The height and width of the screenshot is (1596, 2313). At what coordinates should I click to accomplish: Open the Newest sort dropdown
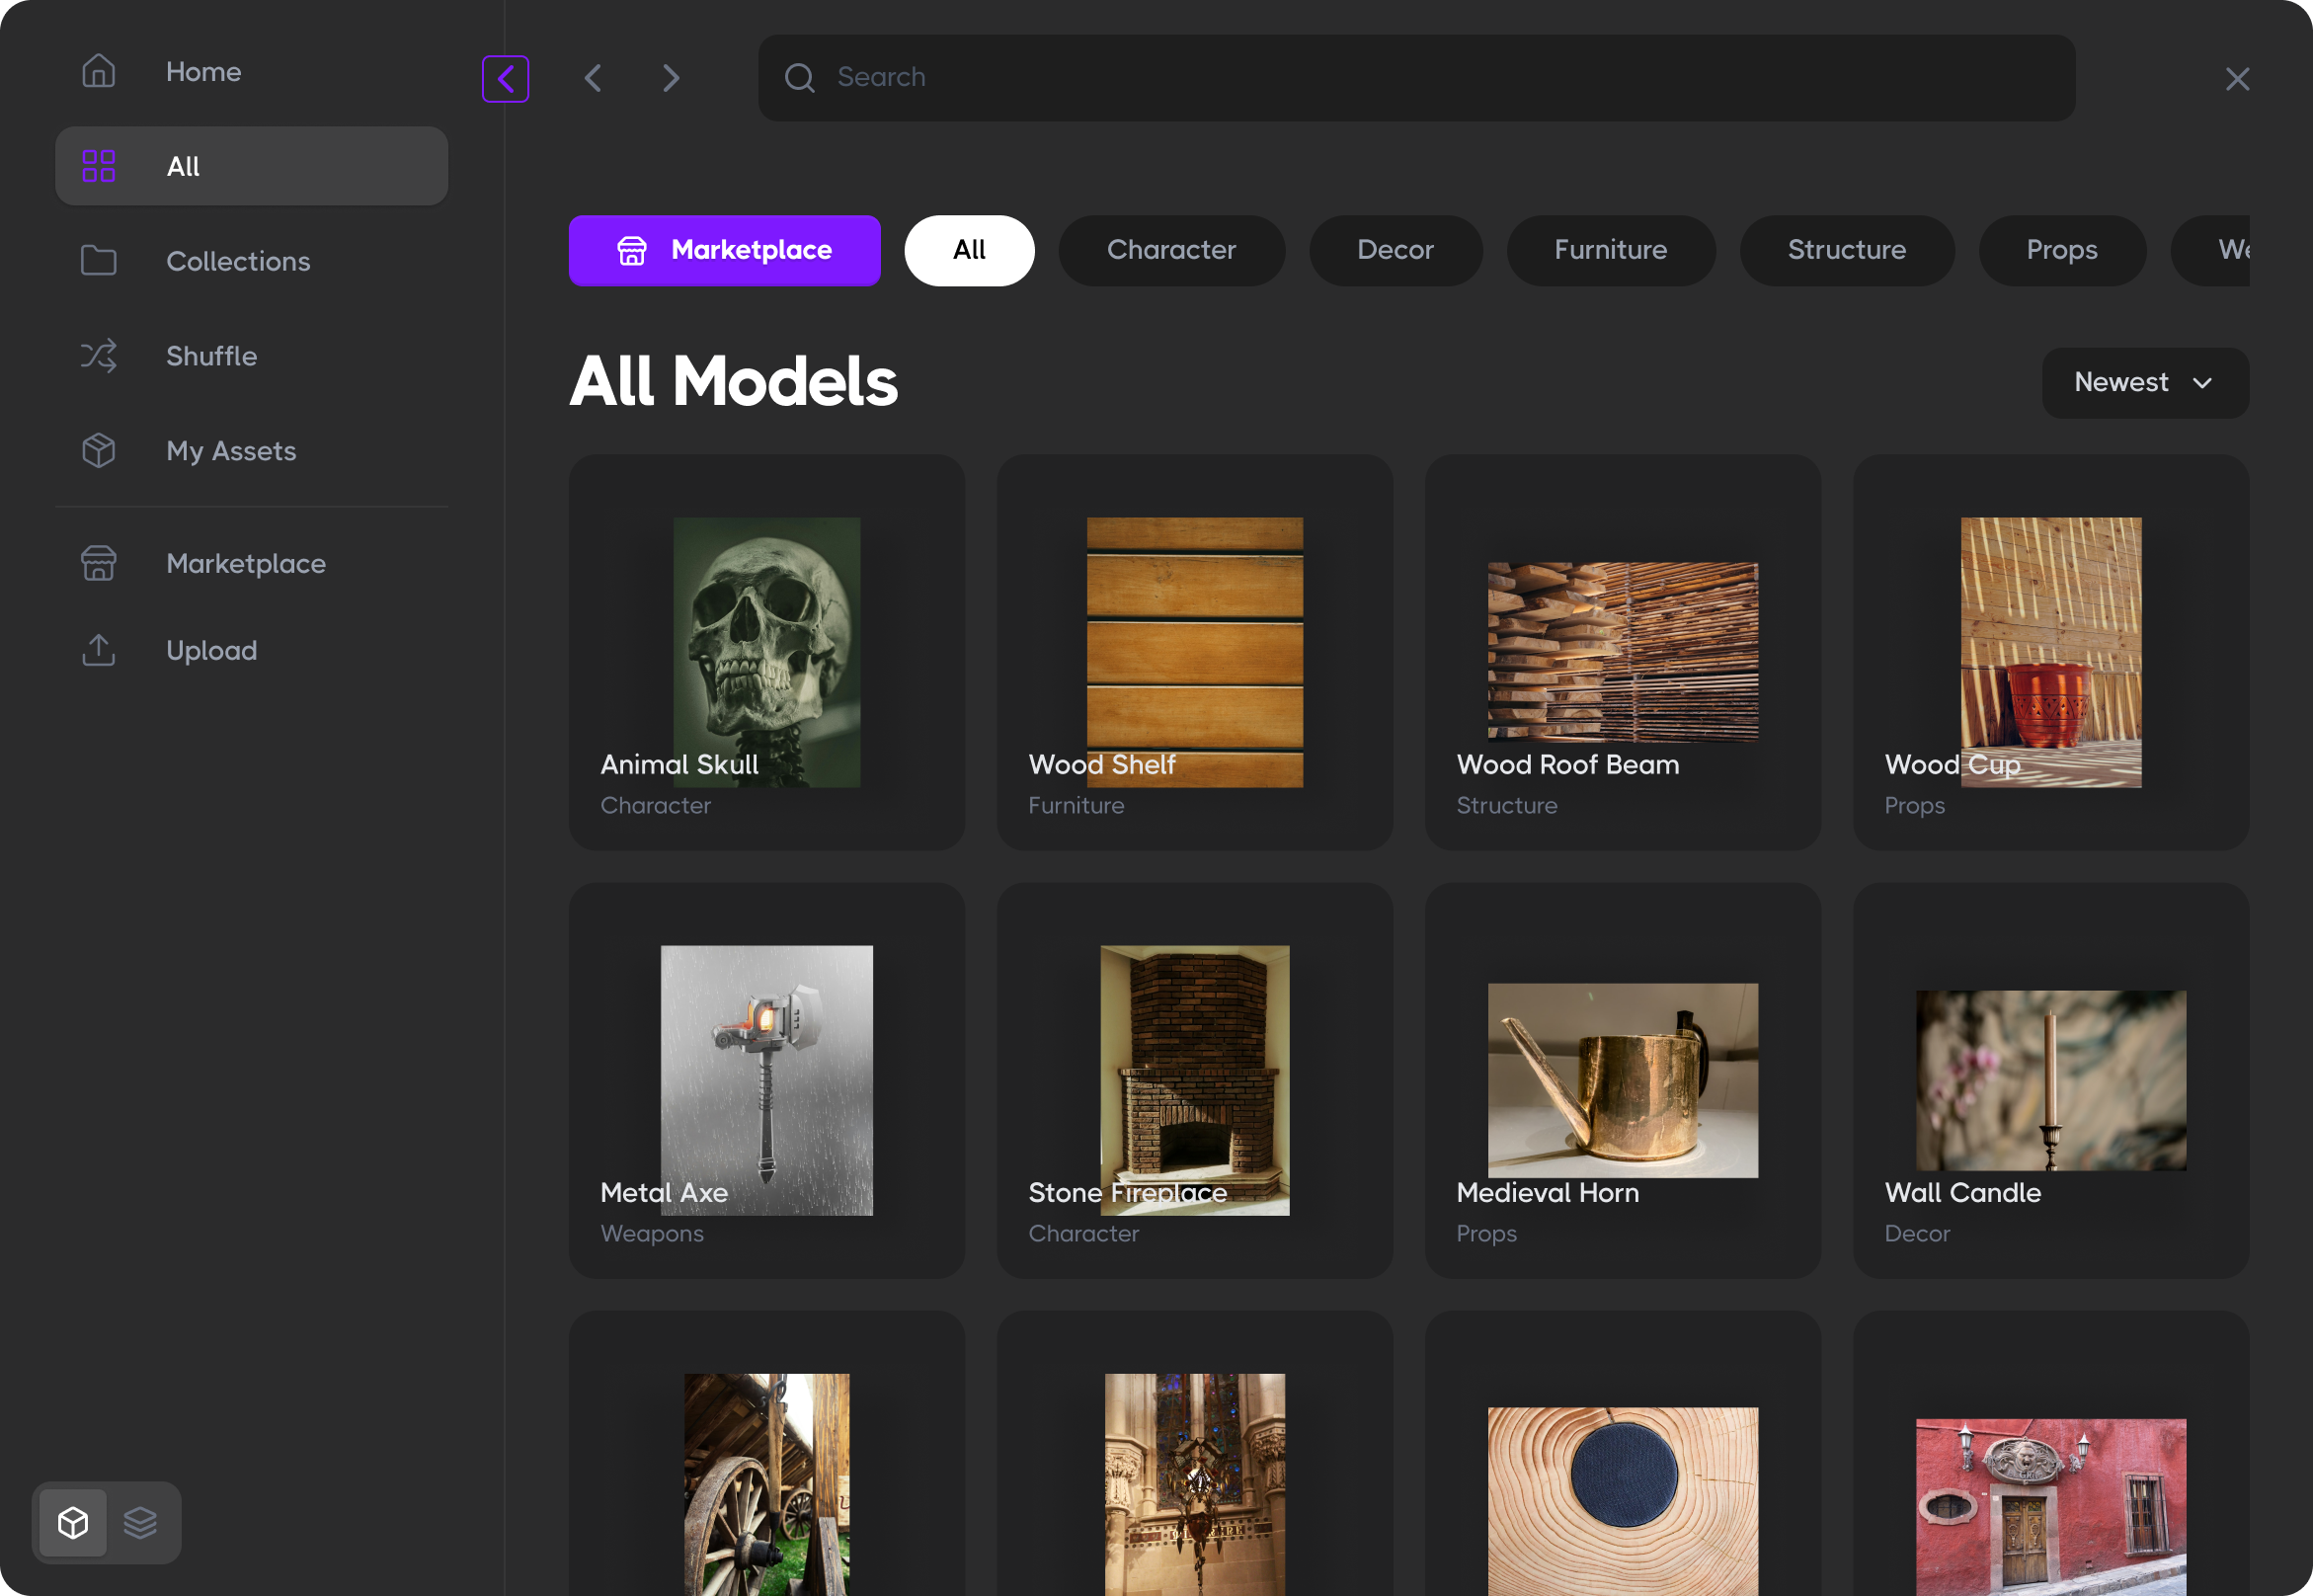[x=2145, y=382]
